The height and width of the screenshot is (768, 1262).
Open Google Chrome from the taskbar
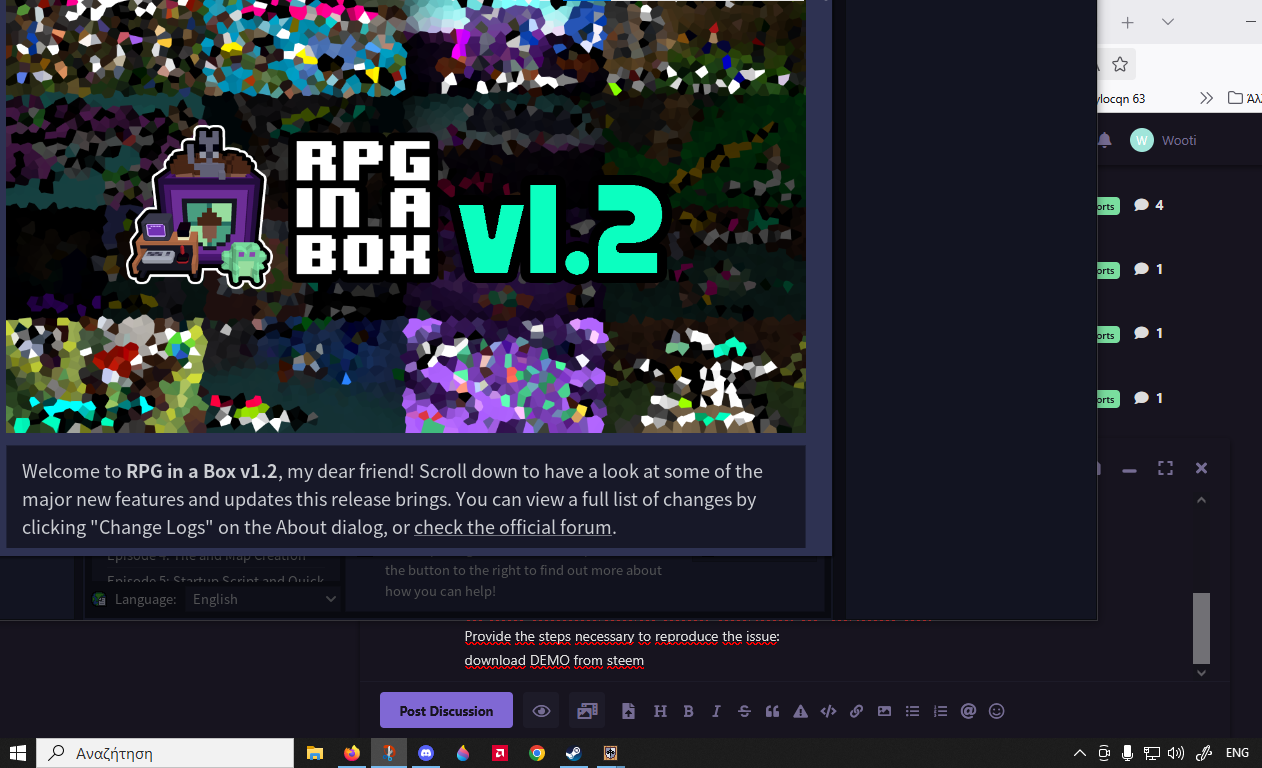(537, 753)
